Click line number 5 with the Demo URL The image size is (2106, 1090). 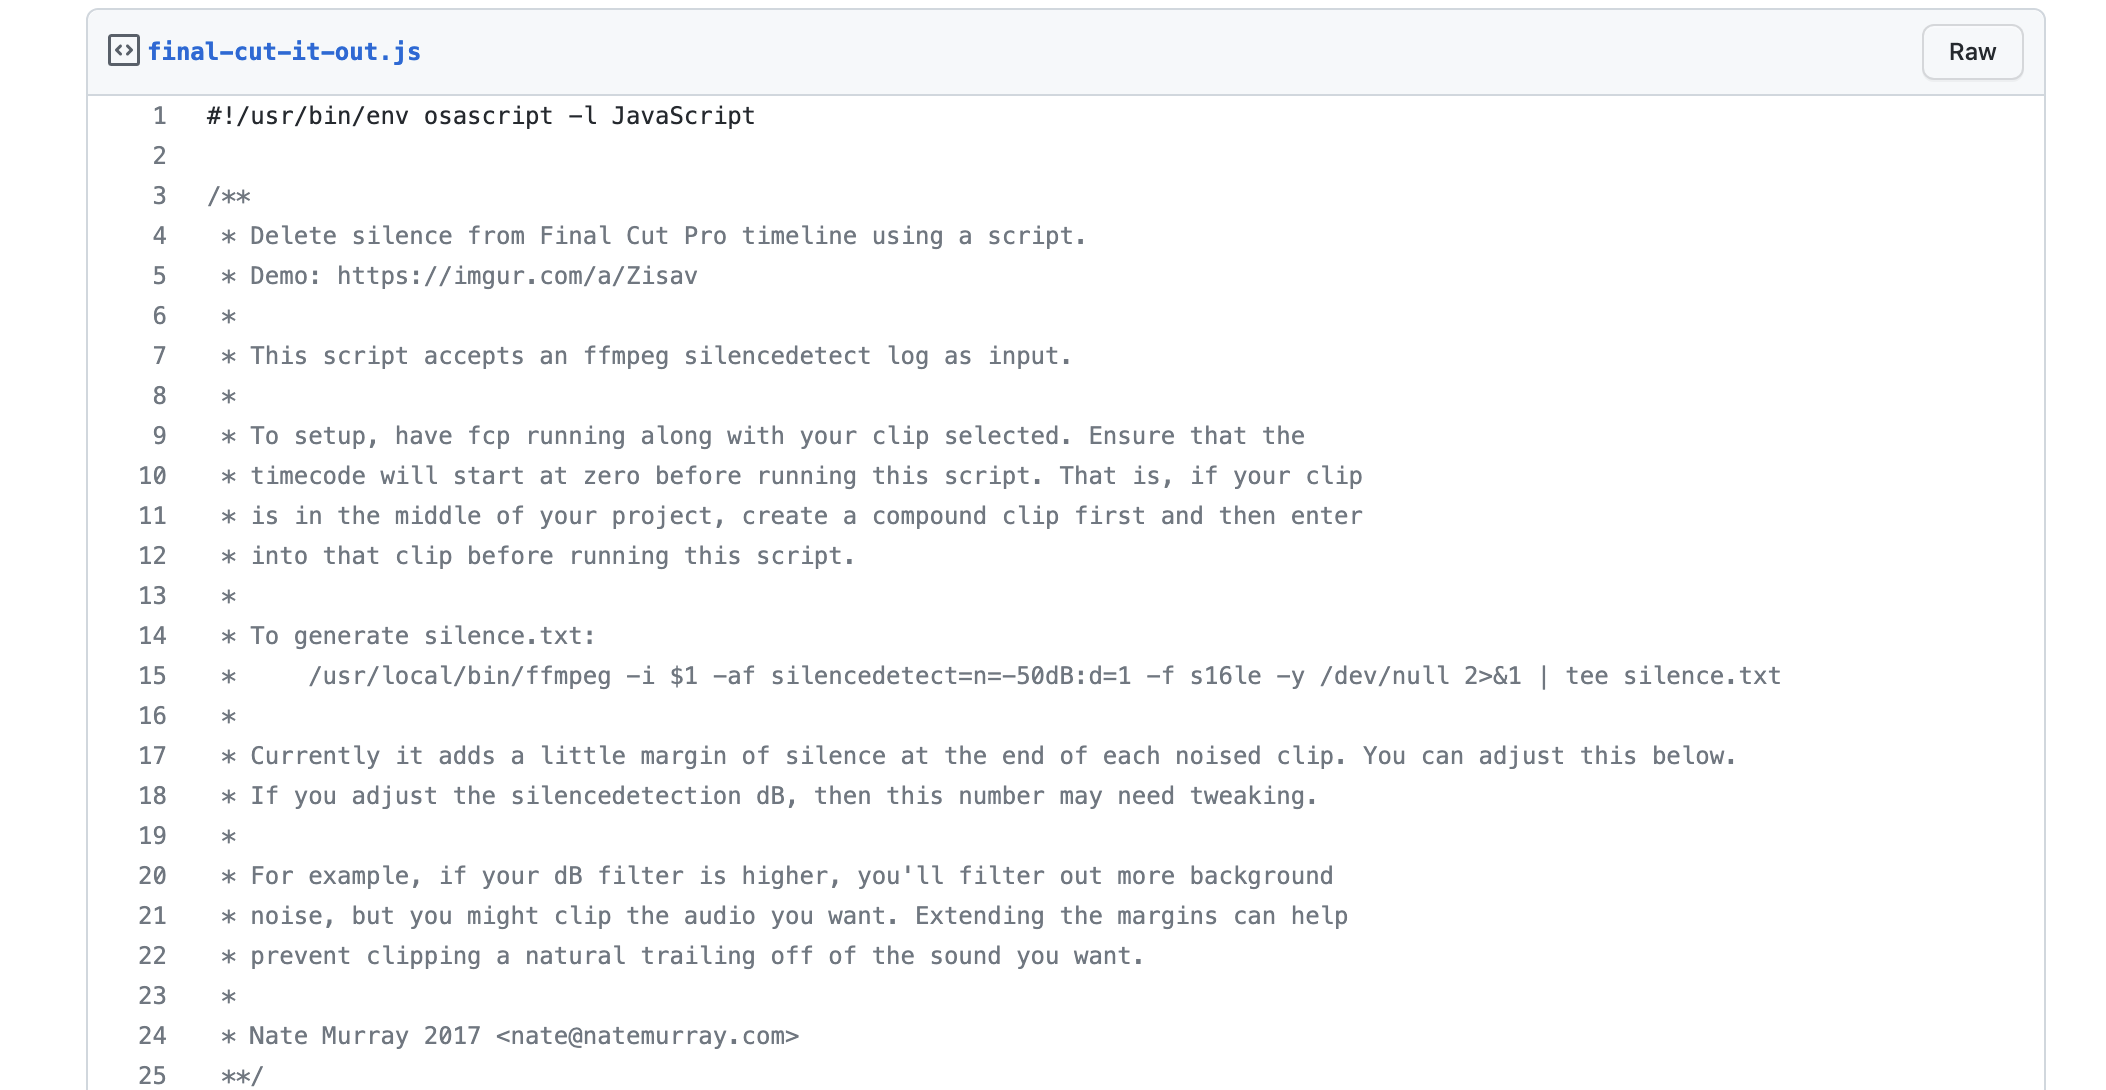[159, 276]
